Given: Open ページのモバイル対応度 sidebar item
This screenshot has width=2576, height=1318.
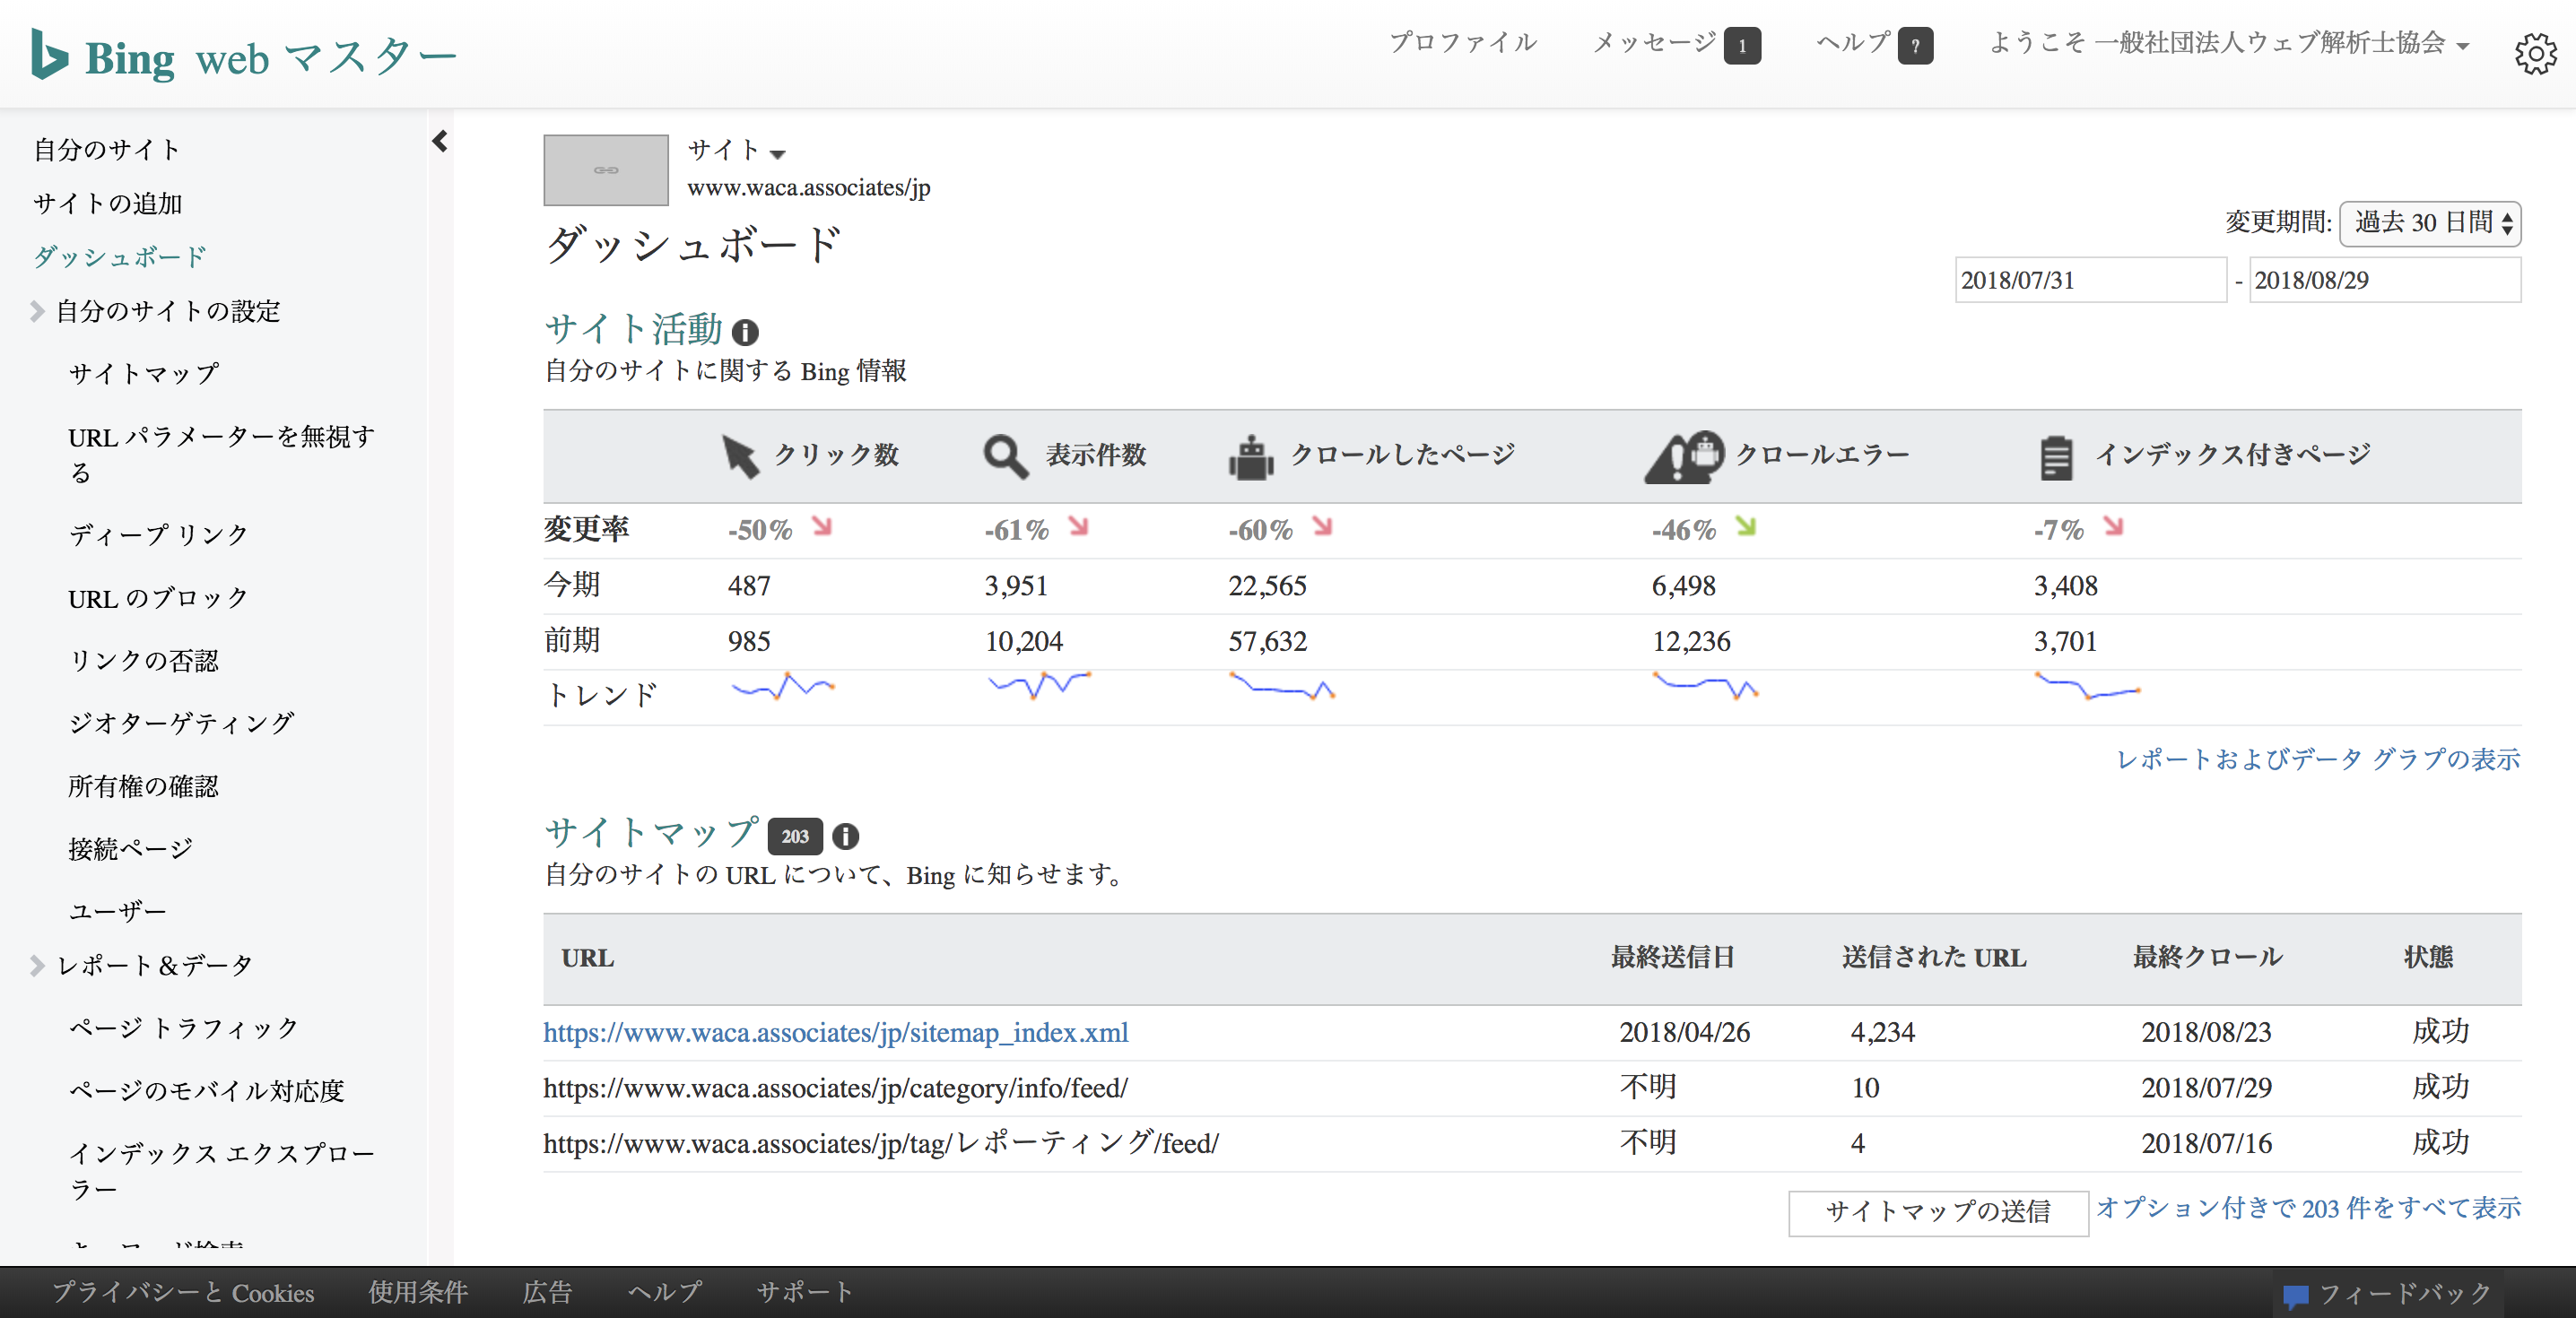Looking at the screenshot, I should (206, 1091).
